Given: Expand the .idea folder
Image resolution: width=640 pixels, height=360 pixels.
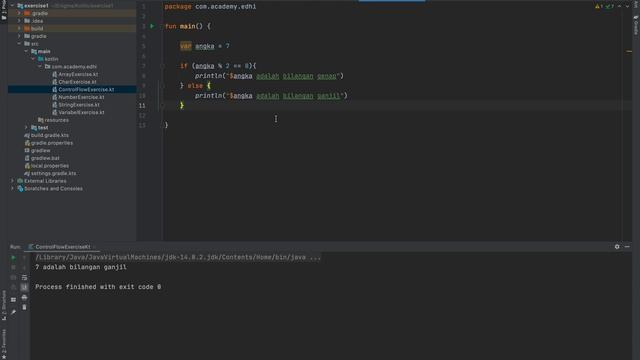Looking at the screenshot, I should click(x=19, y=21).
